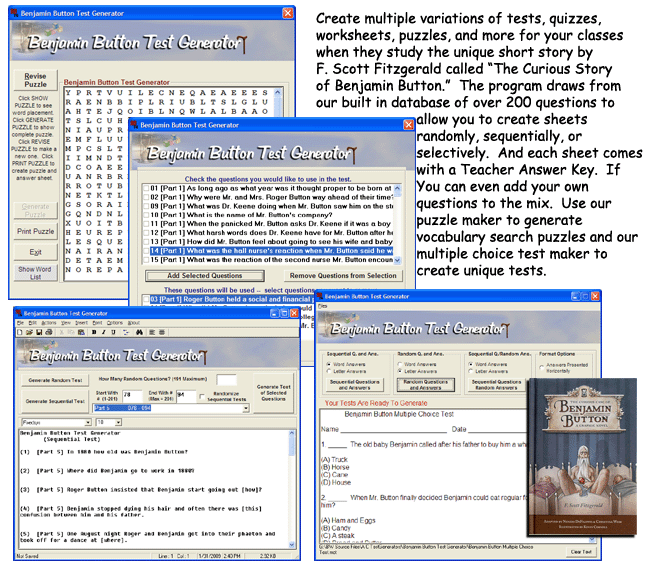Click the binoculars Find icon

(139, 332)
